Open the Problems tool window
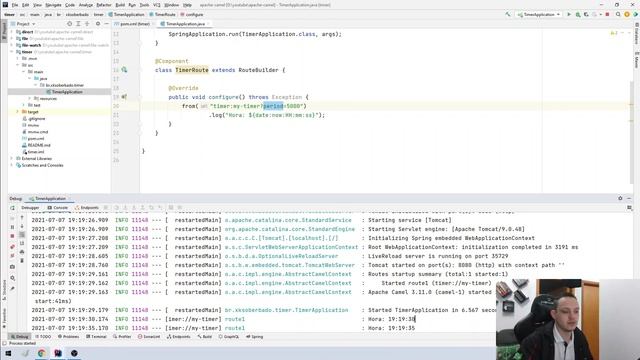640x360 pixels. (68, 337)
